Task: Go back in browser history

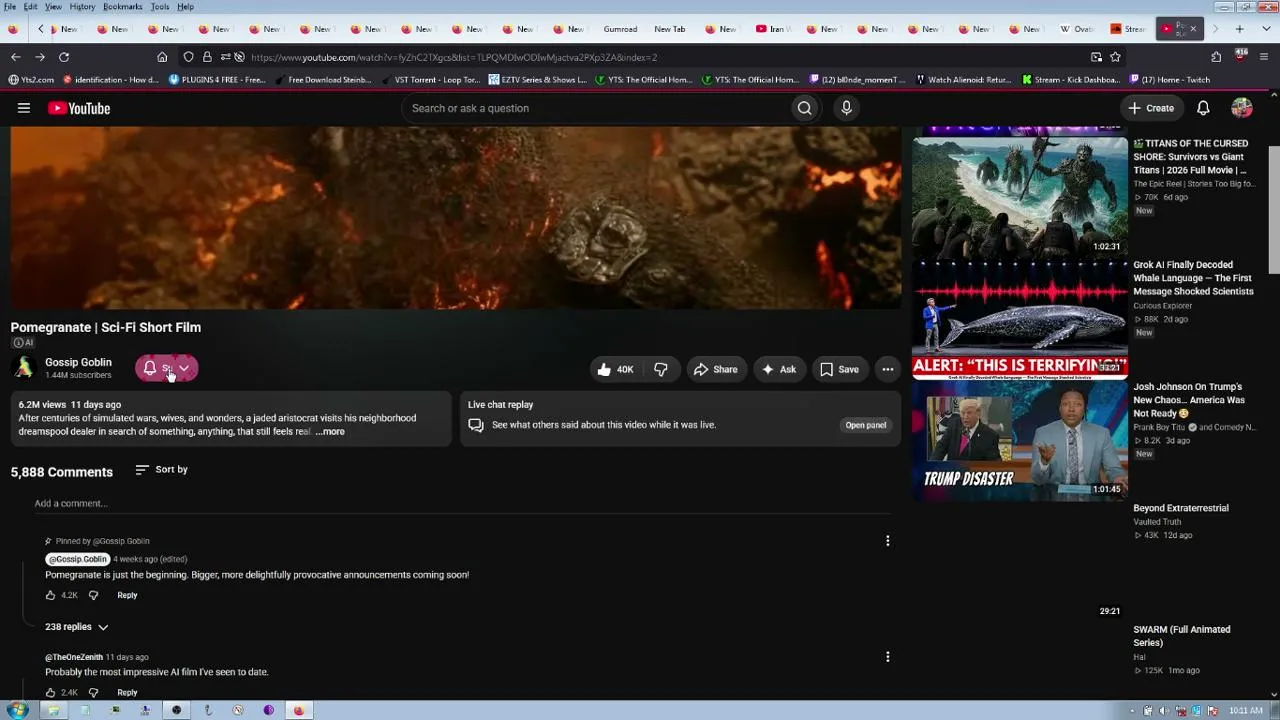Action: (x=15, y=57)
